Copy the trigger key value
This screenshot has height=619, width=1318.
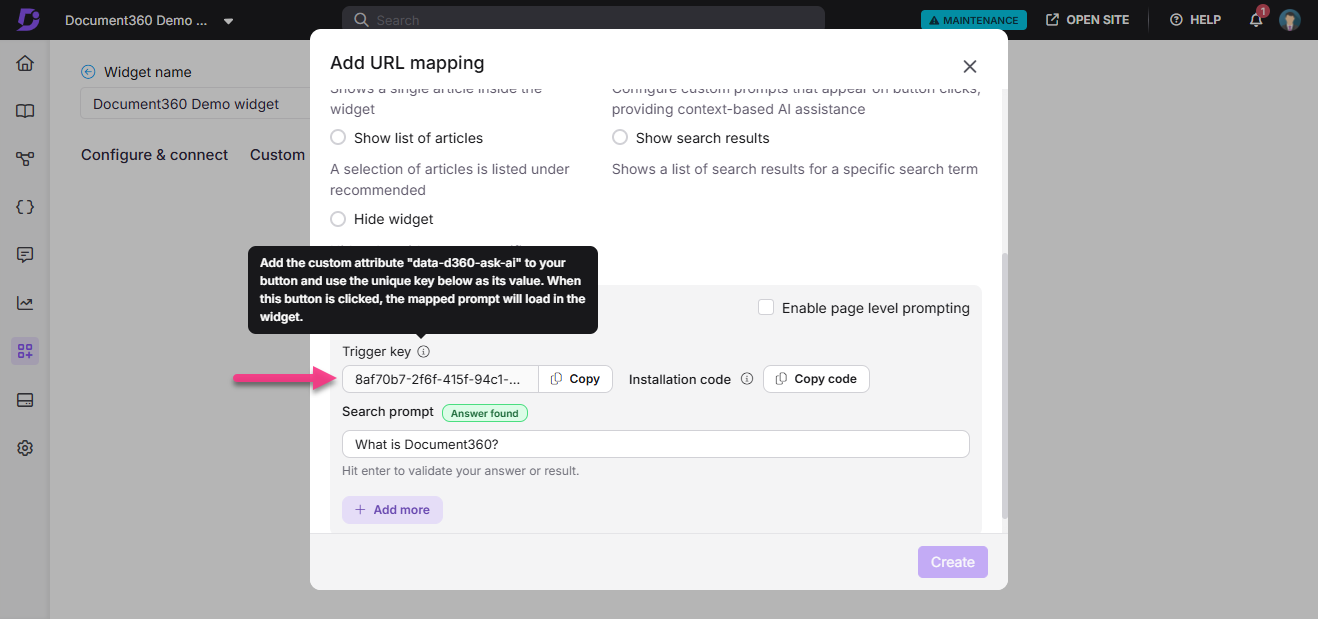tap(576, 379)
